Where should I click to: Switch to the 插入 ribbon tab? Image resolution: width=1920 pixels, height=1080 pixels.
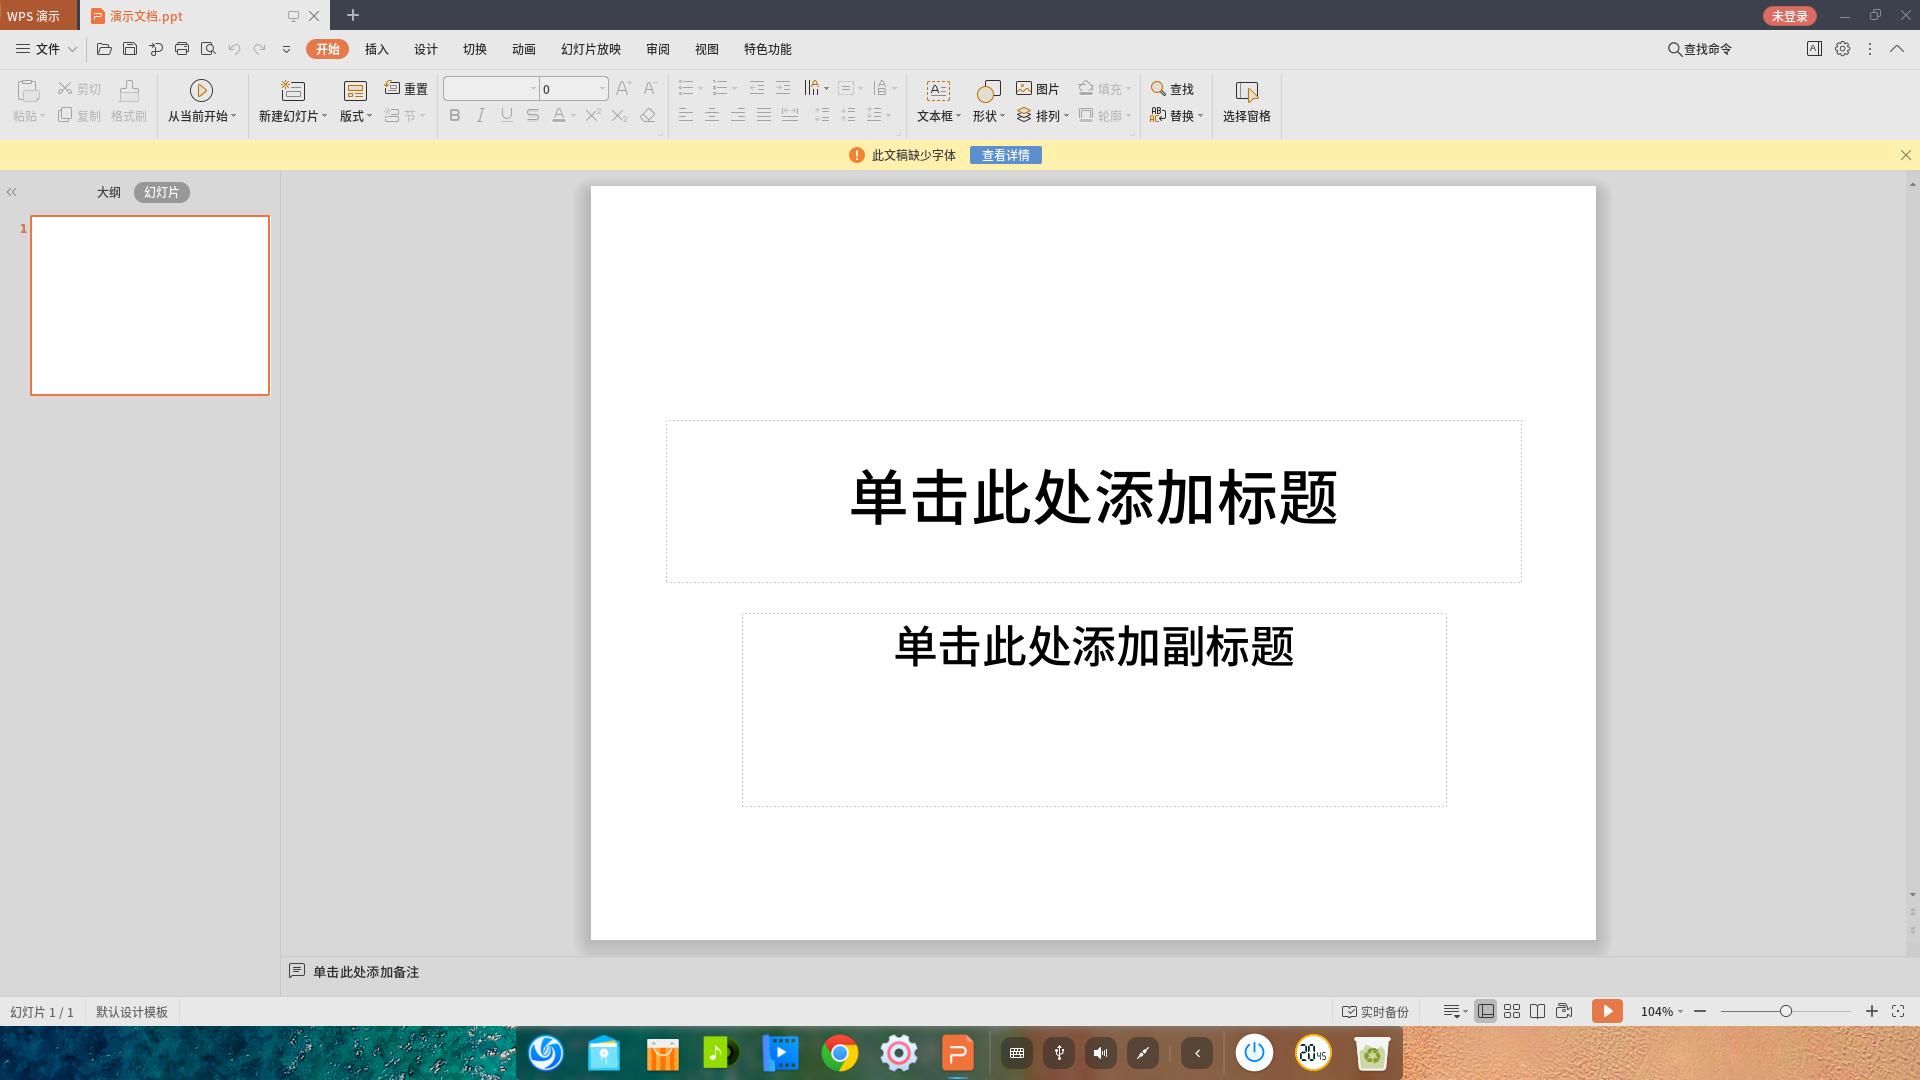[x=375, y=48]
